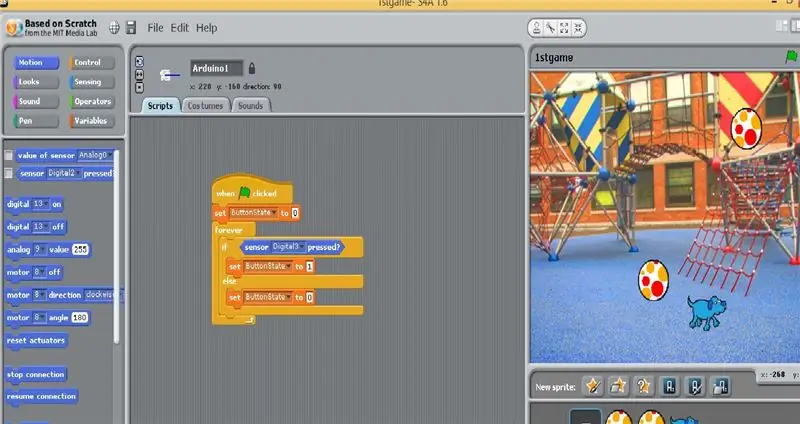Open the Help menu
The height and width of the screenshot is (424, 800).
pos(207,28)
